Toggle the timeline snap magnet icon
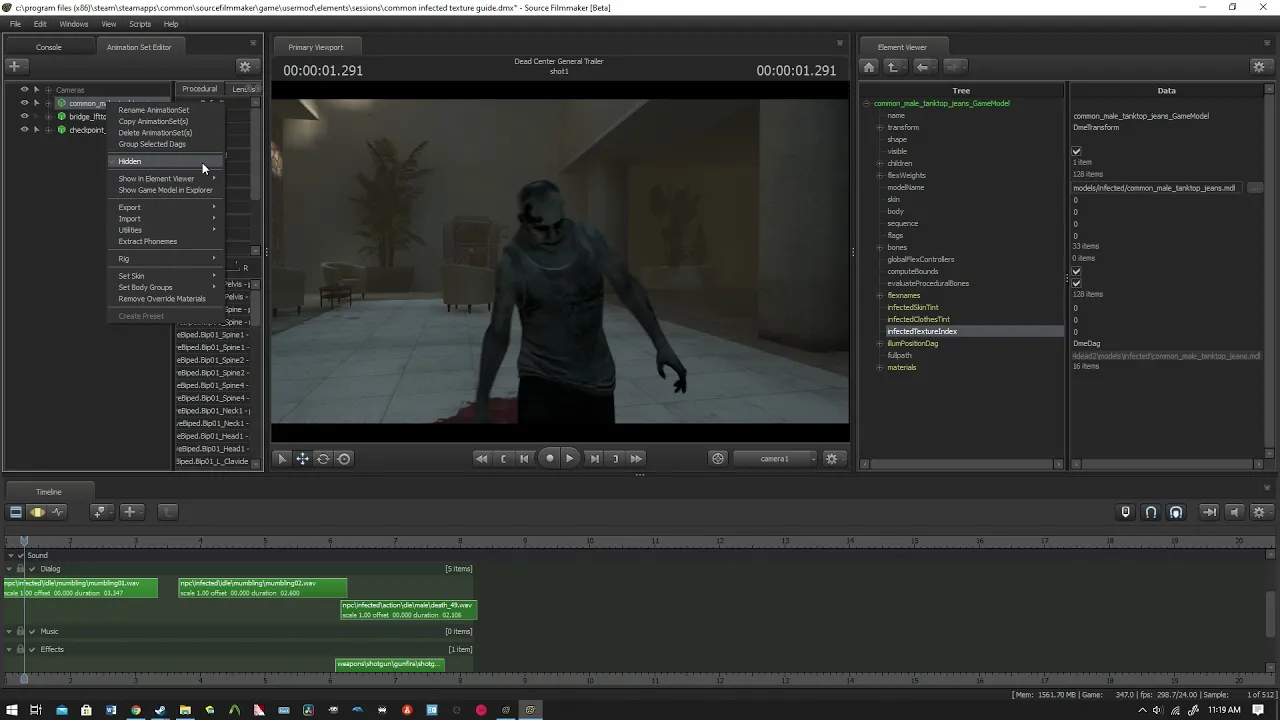 pos(1151,512)
